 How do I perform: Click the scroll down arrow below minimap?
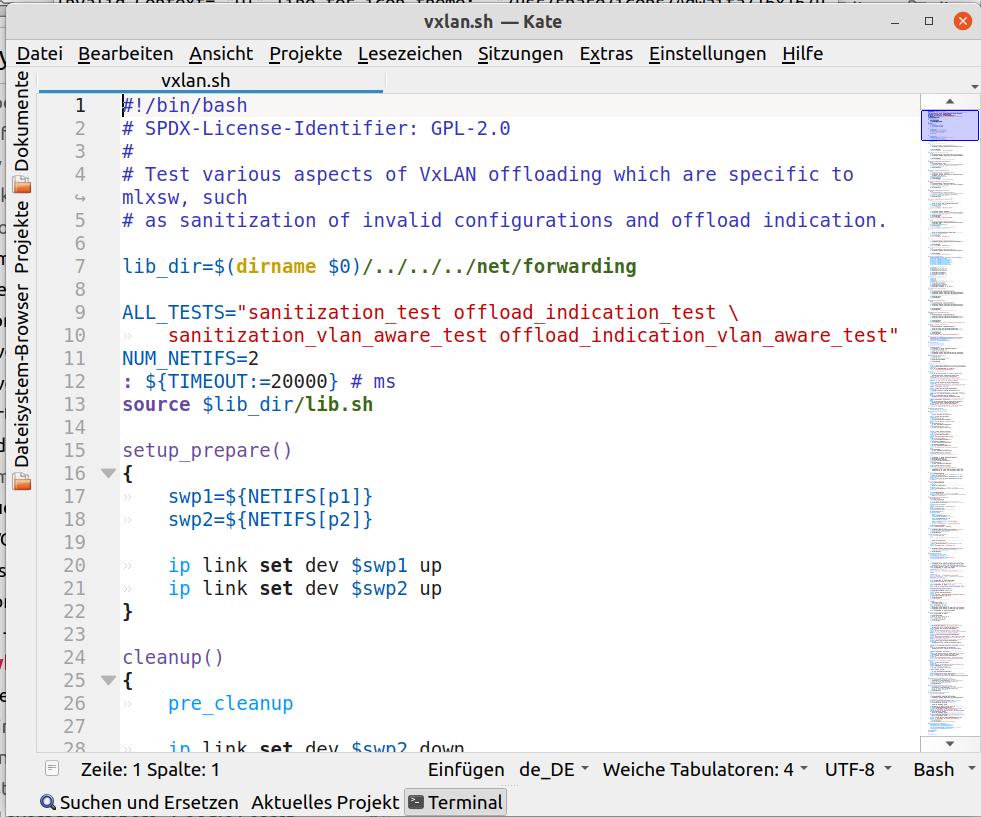pos(949,744)
